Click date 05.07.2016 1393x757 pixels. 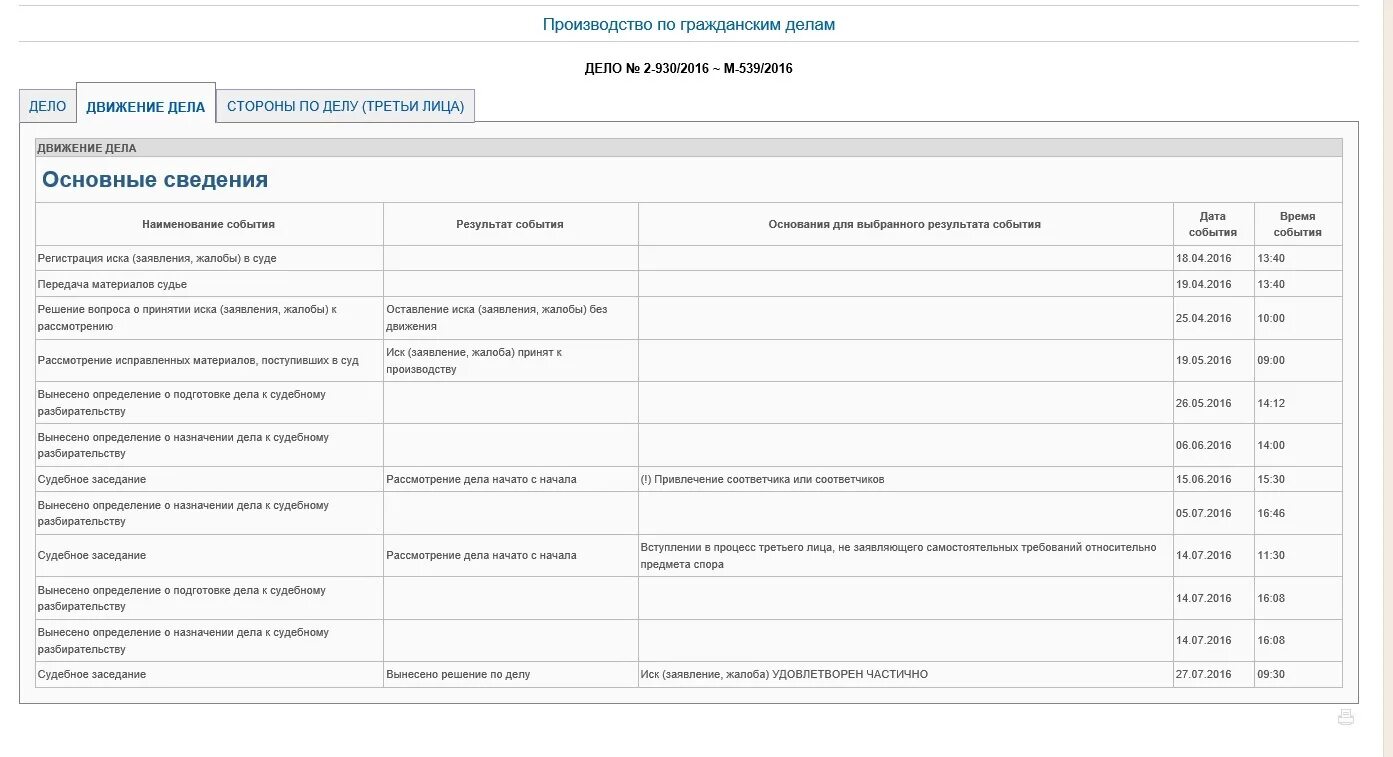(1204, 513)
